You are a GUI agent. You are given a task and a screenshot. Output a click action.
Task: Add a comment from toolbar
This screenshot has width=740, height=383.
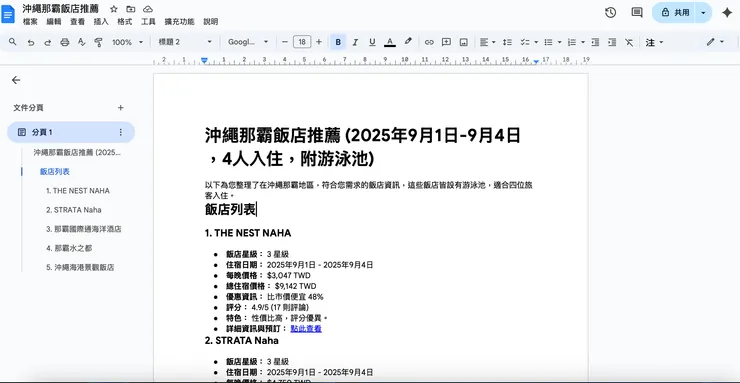click(x=446, y=42)
